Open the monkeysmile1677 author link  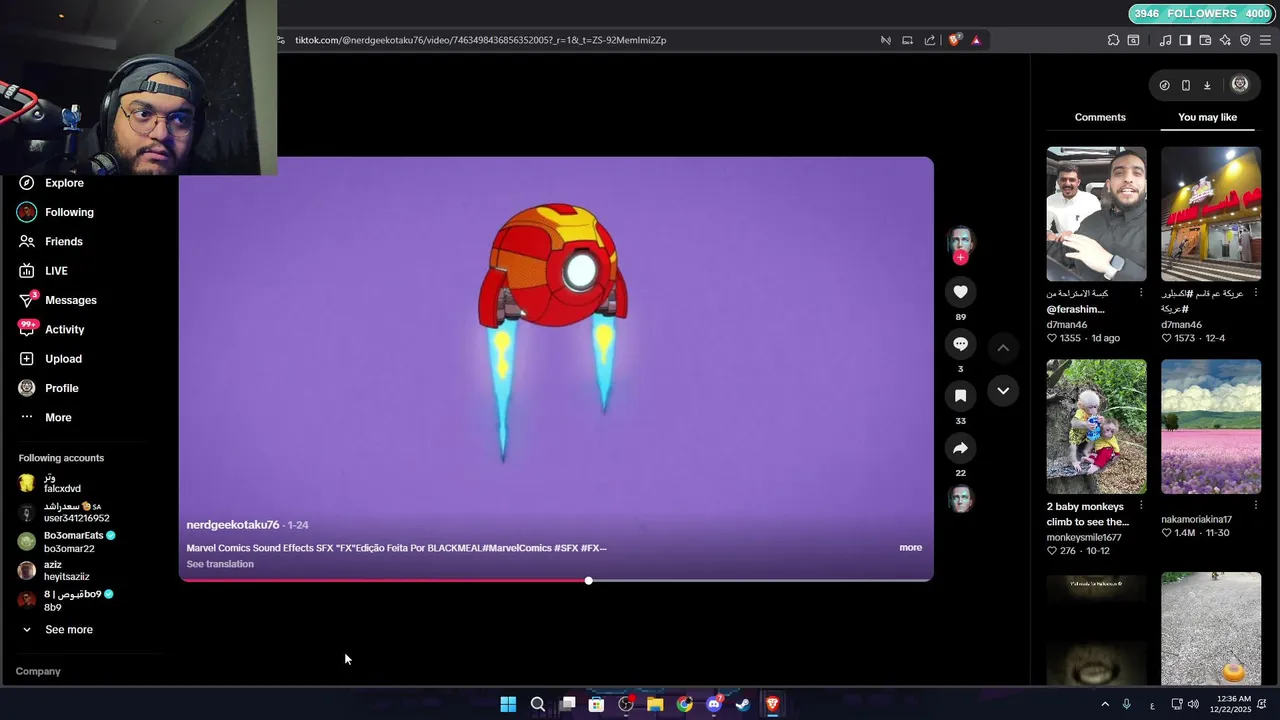[x=1084, y=537]
